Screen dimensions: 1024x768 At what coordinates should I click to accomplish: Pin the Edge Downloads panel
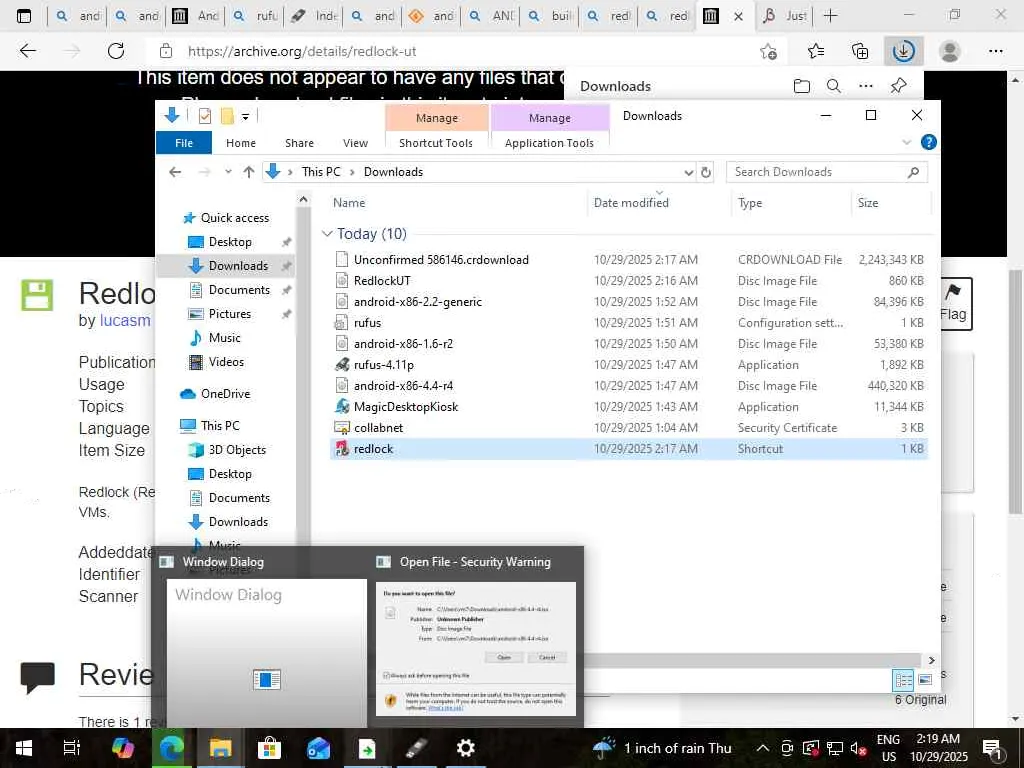[x=899, y=86]
